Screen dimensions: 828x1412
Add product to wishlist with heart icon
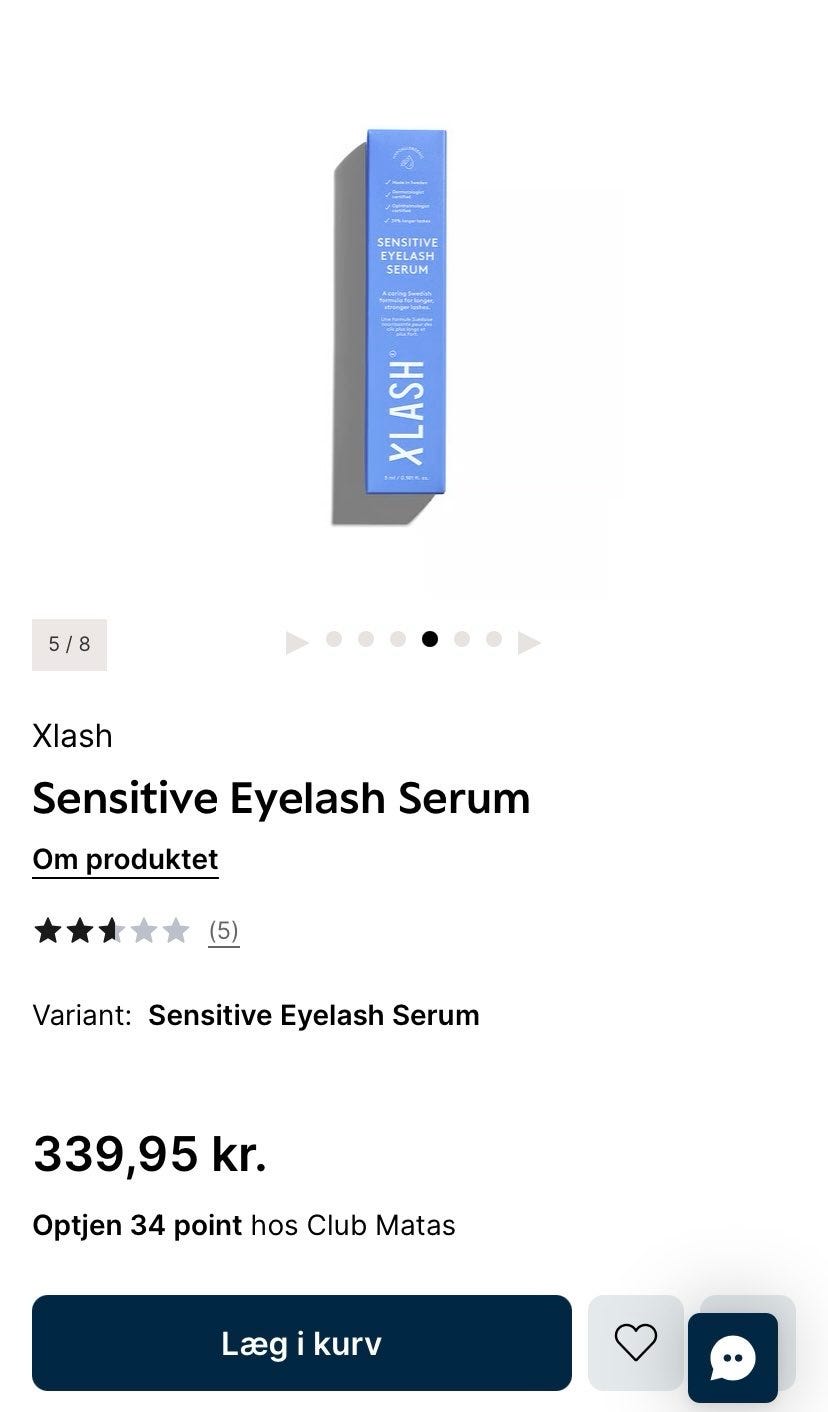point(635,1342)
